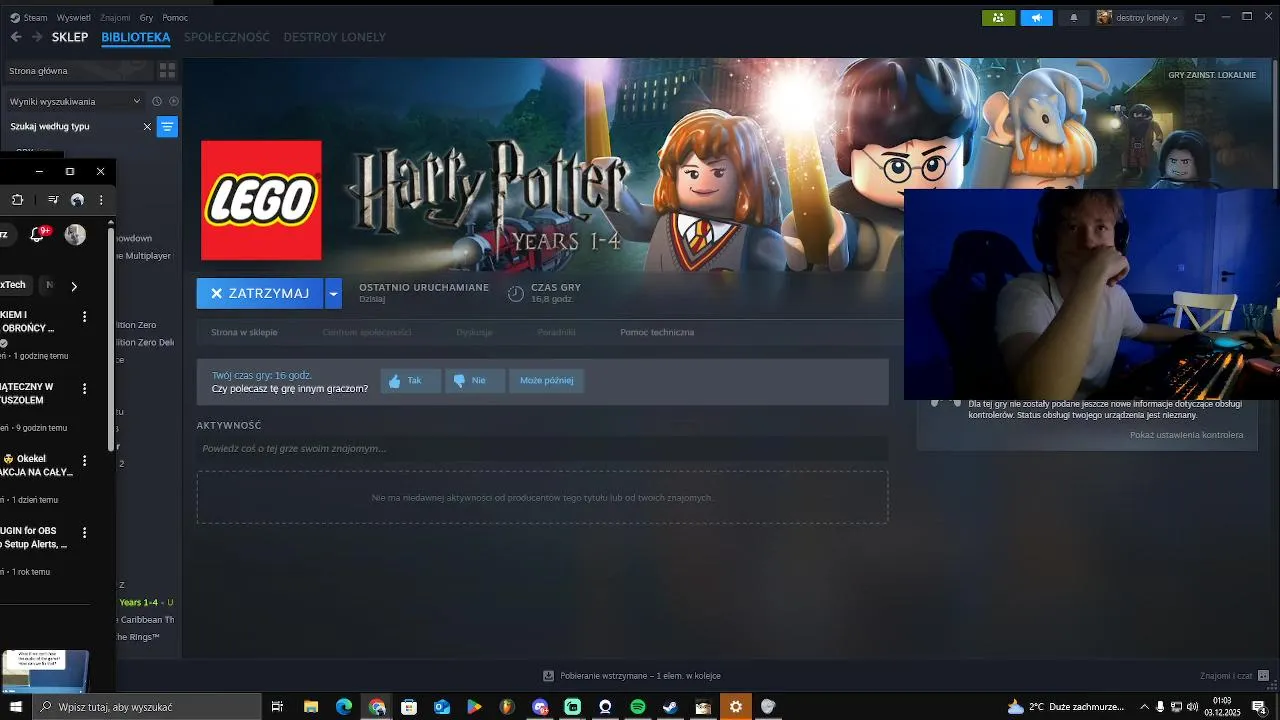
Task: Open the Znajomi menu
Action: pyautogui.click(x=115, y=17)
